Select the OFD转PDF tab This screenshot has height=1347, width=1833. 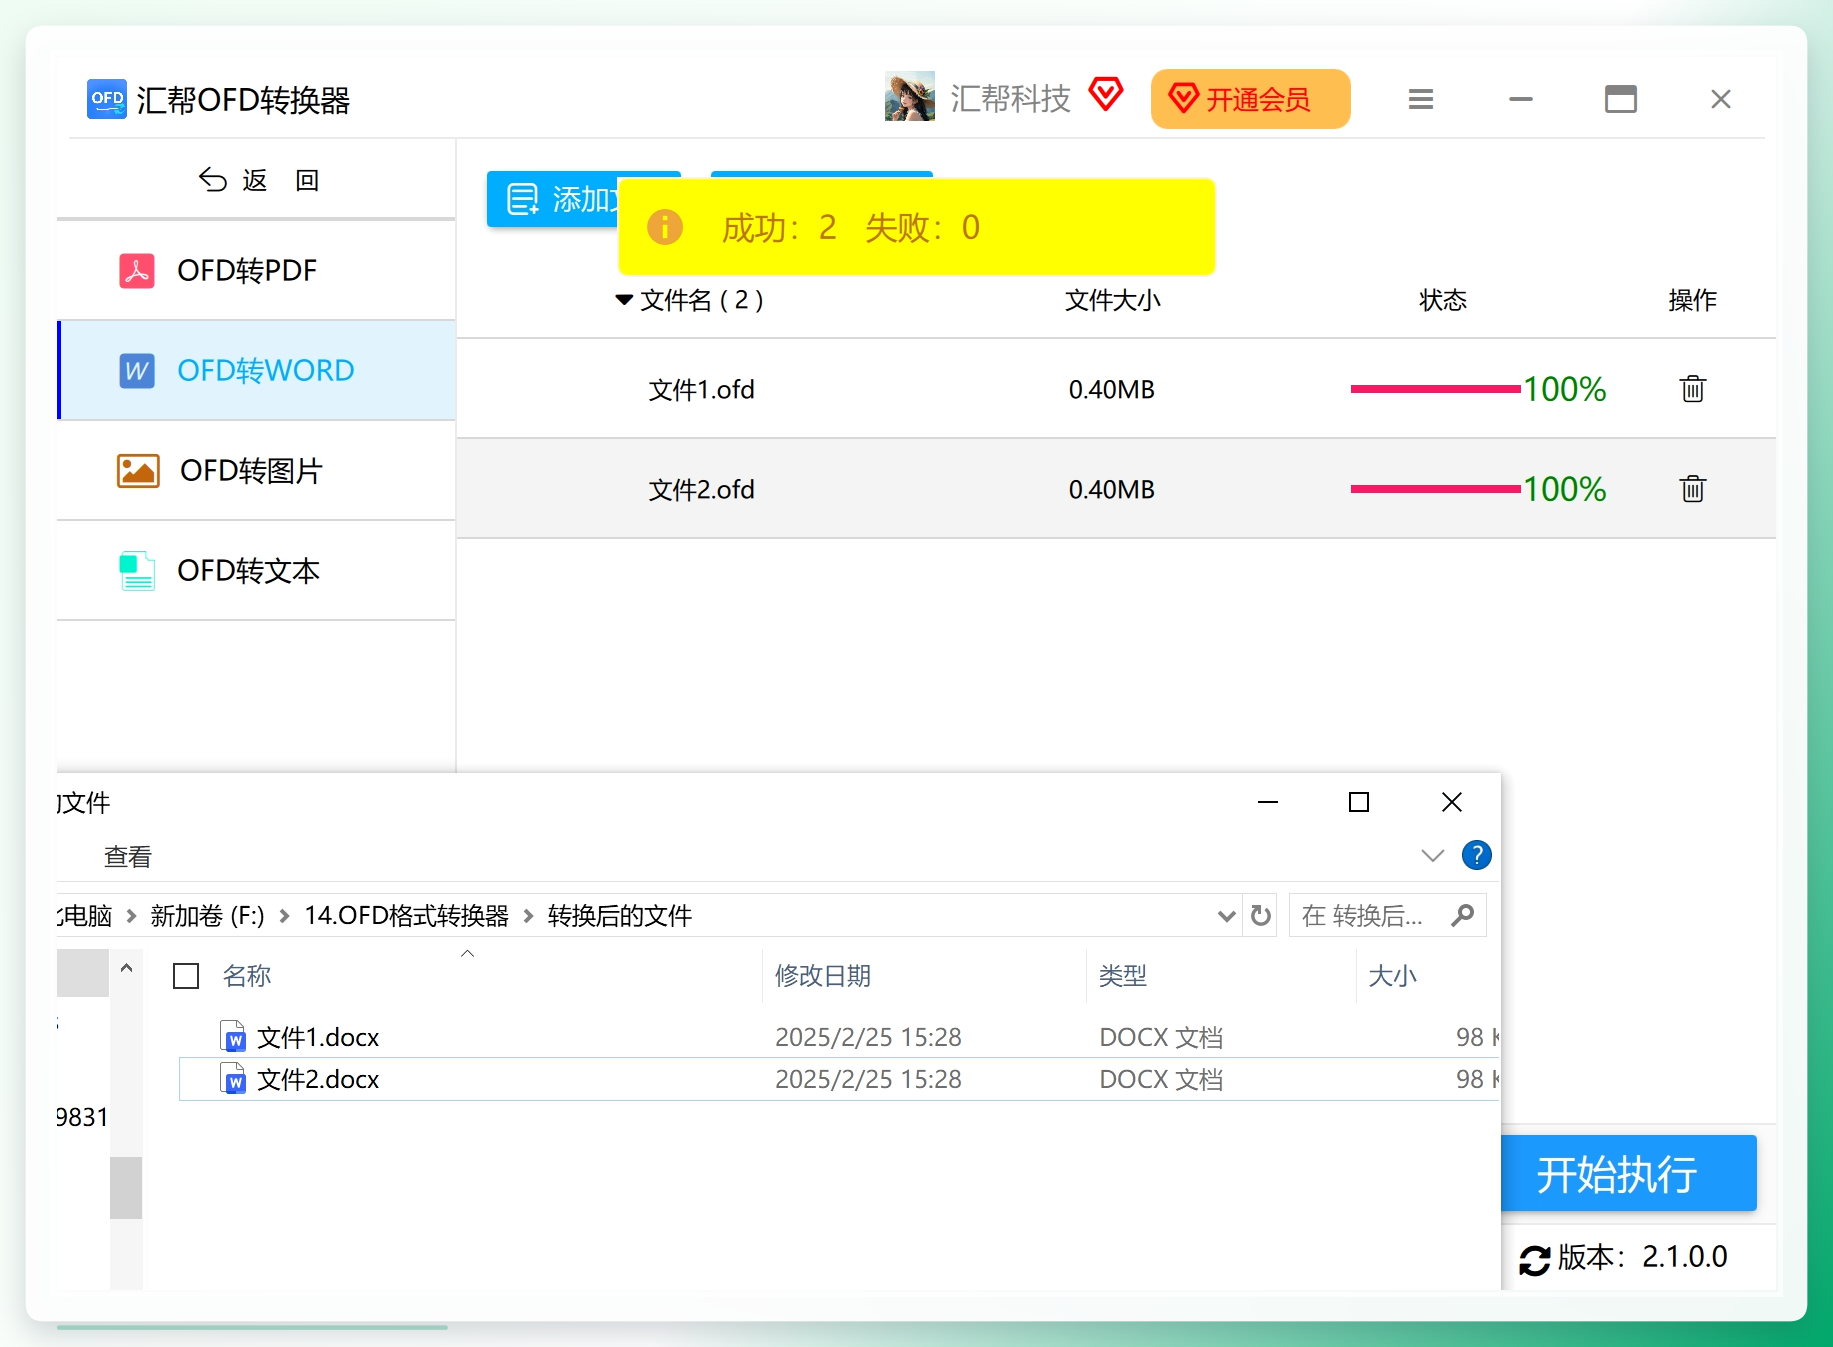[257, 270]
